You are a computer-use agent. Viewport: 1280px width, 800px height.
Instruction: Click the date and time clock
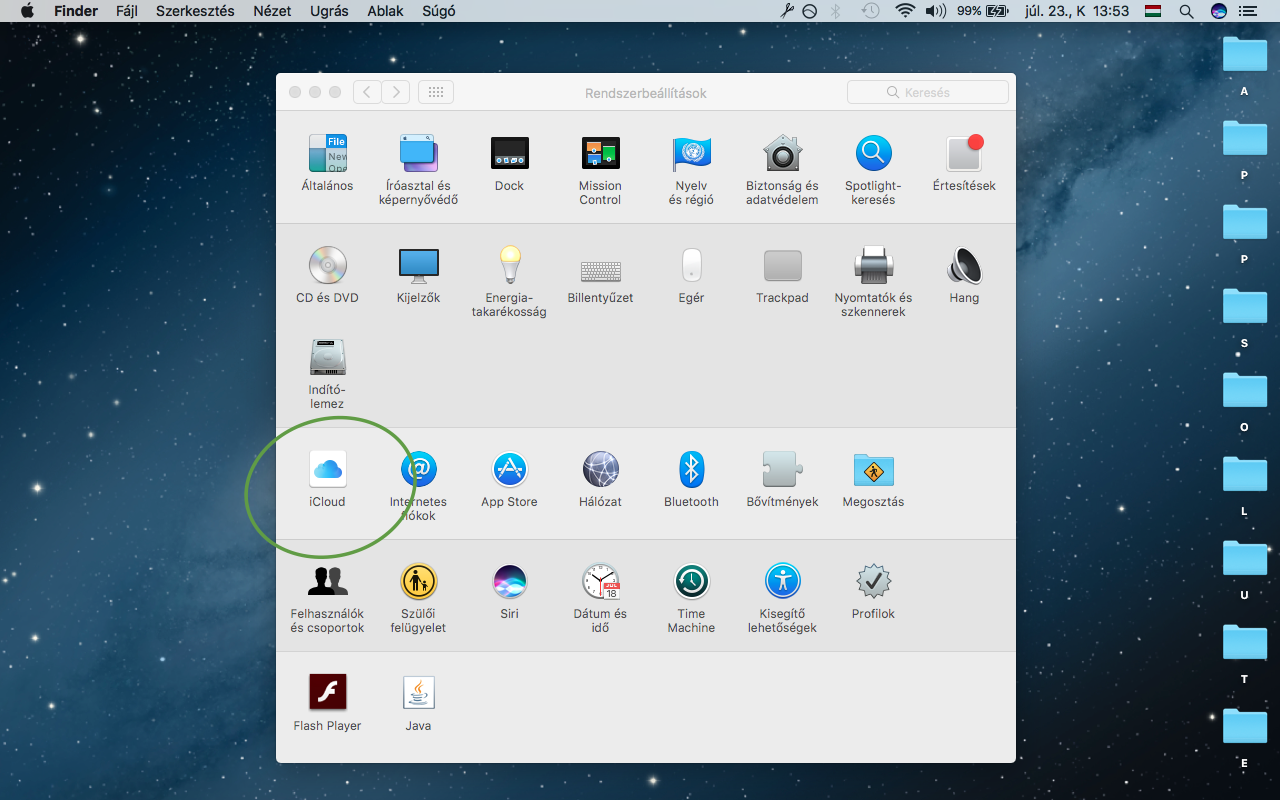[1077, 11]
